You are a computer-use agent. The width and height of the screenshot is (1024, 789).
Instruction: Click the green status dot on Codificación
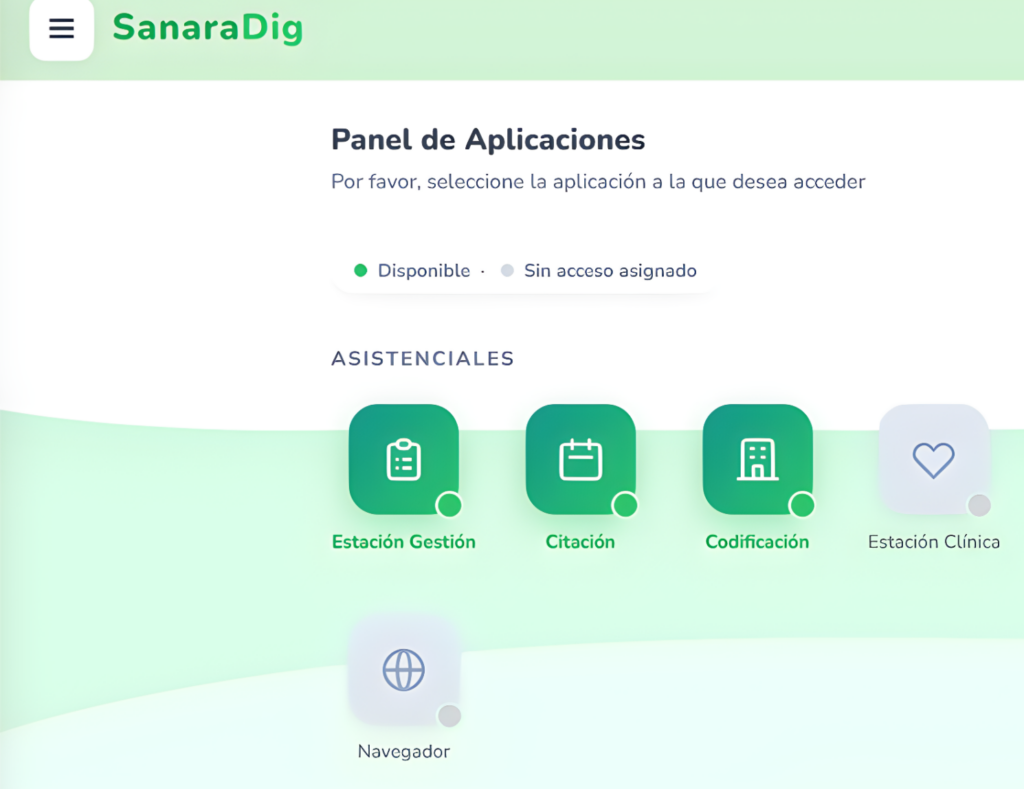click(802, 505)
